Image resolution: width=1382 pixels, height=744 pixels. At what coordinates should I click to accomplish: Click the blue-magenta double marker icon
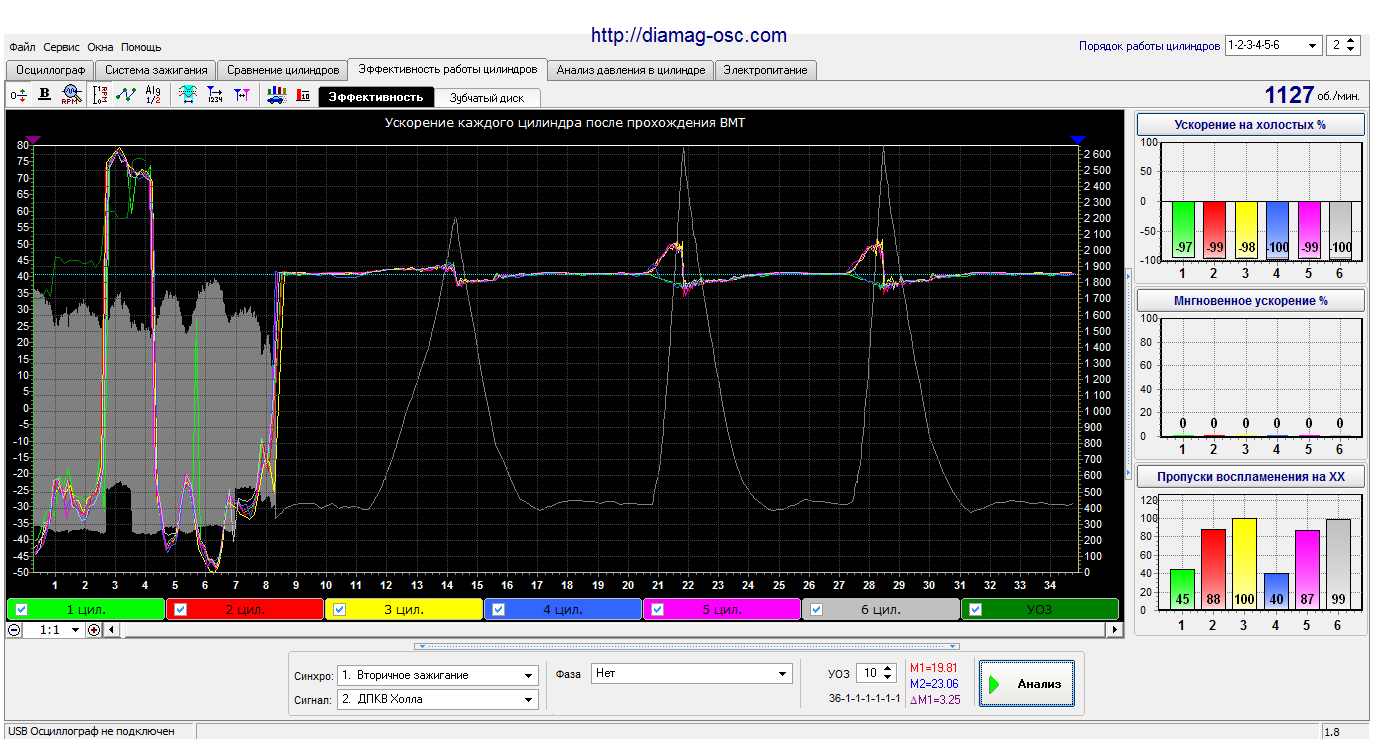(x=241, y=95)
